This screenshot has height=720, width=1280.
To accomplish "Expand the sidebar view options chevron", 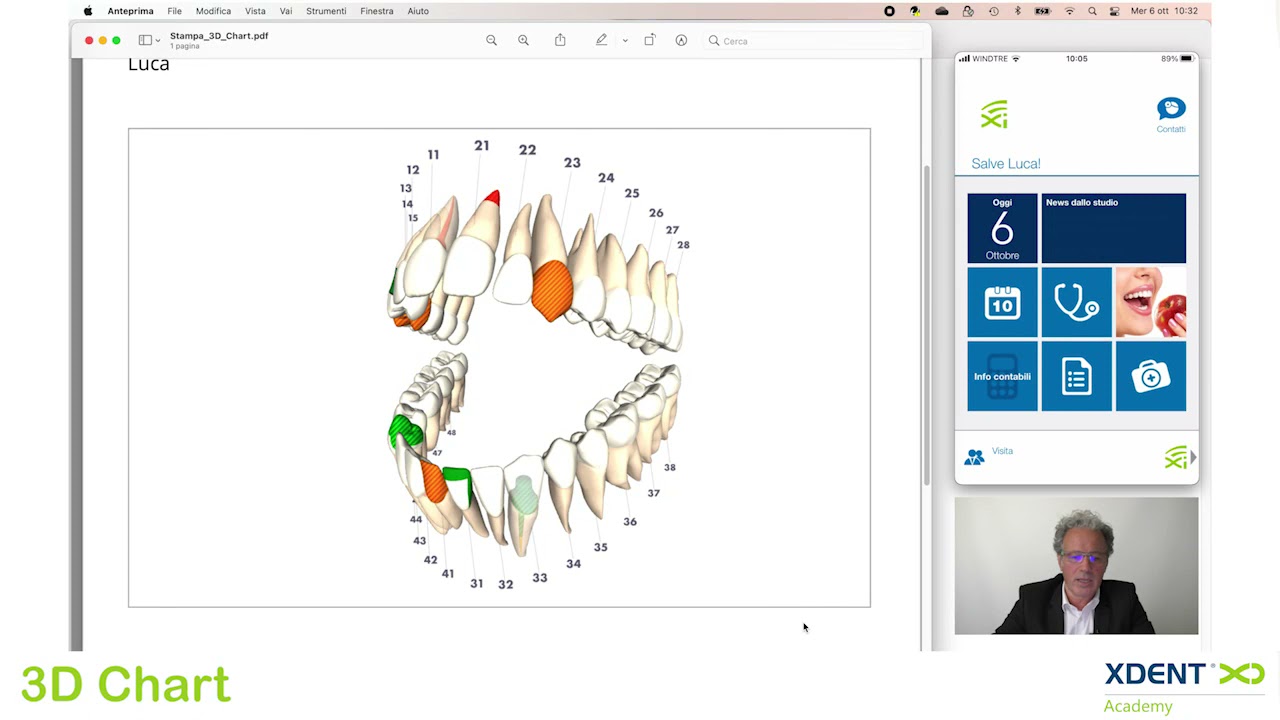I will coord(158,41).
